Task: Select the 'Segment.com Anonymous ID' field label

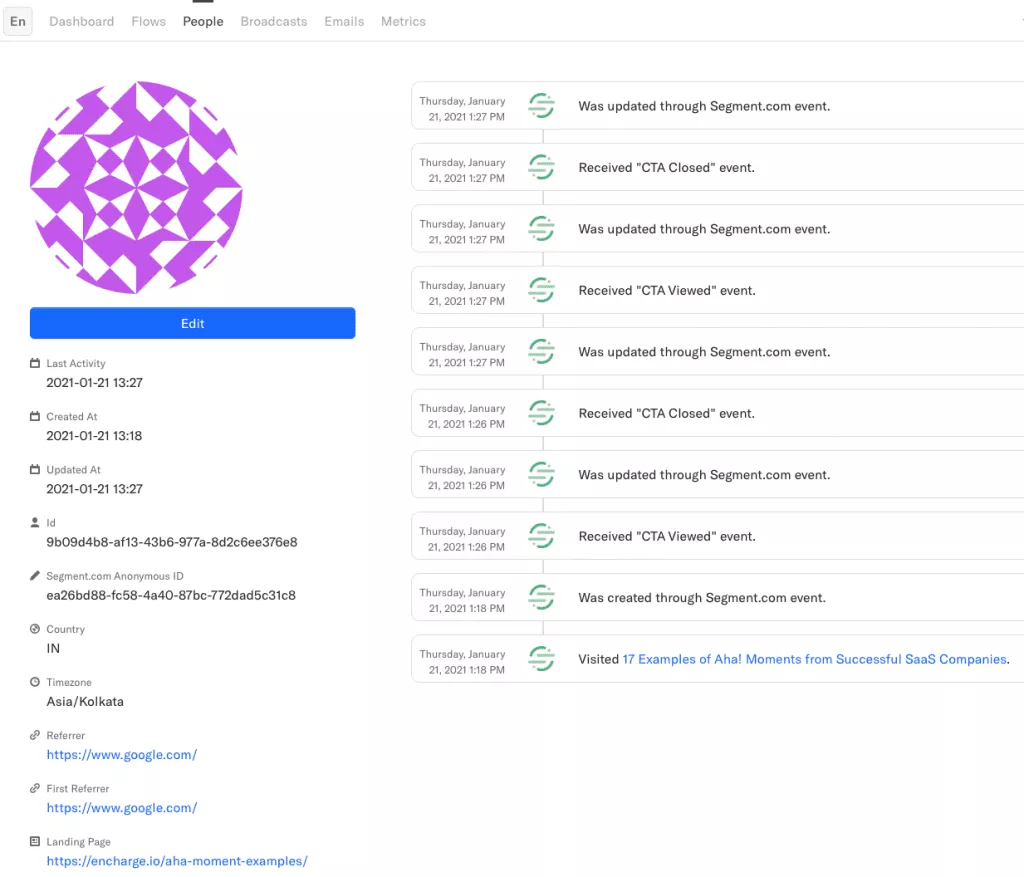Action: click(115, 576)
